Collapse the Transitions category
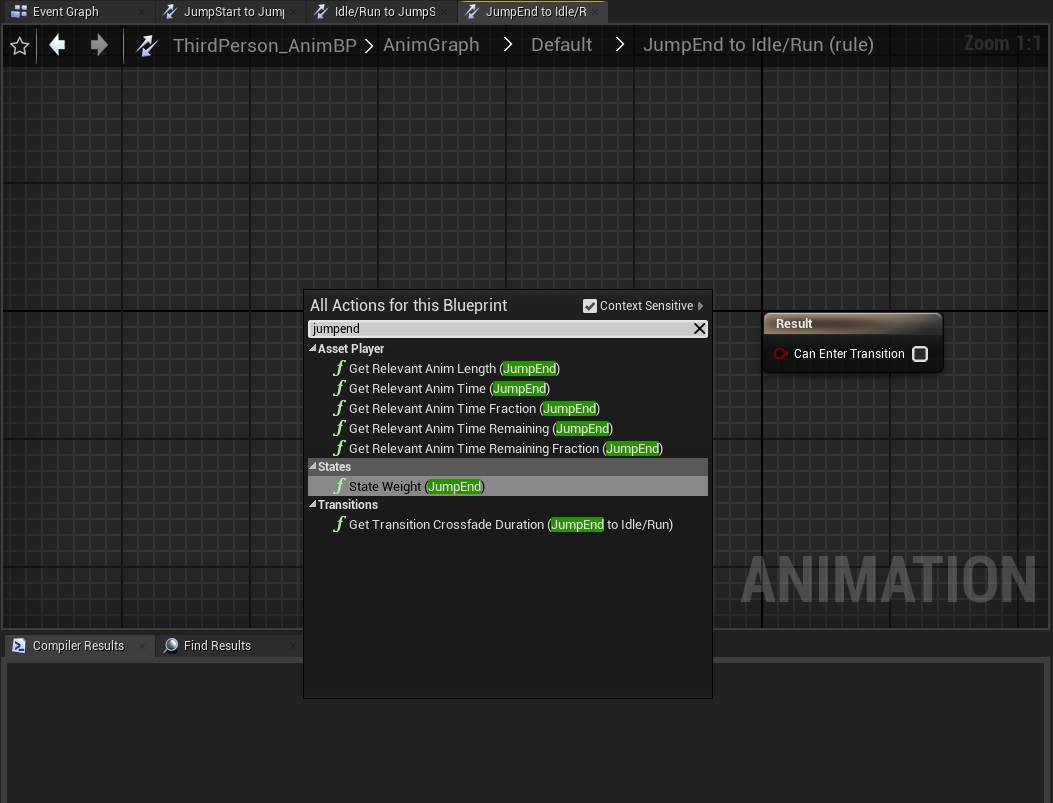This screenshot has height=803, width=1053. click(313, 504)
